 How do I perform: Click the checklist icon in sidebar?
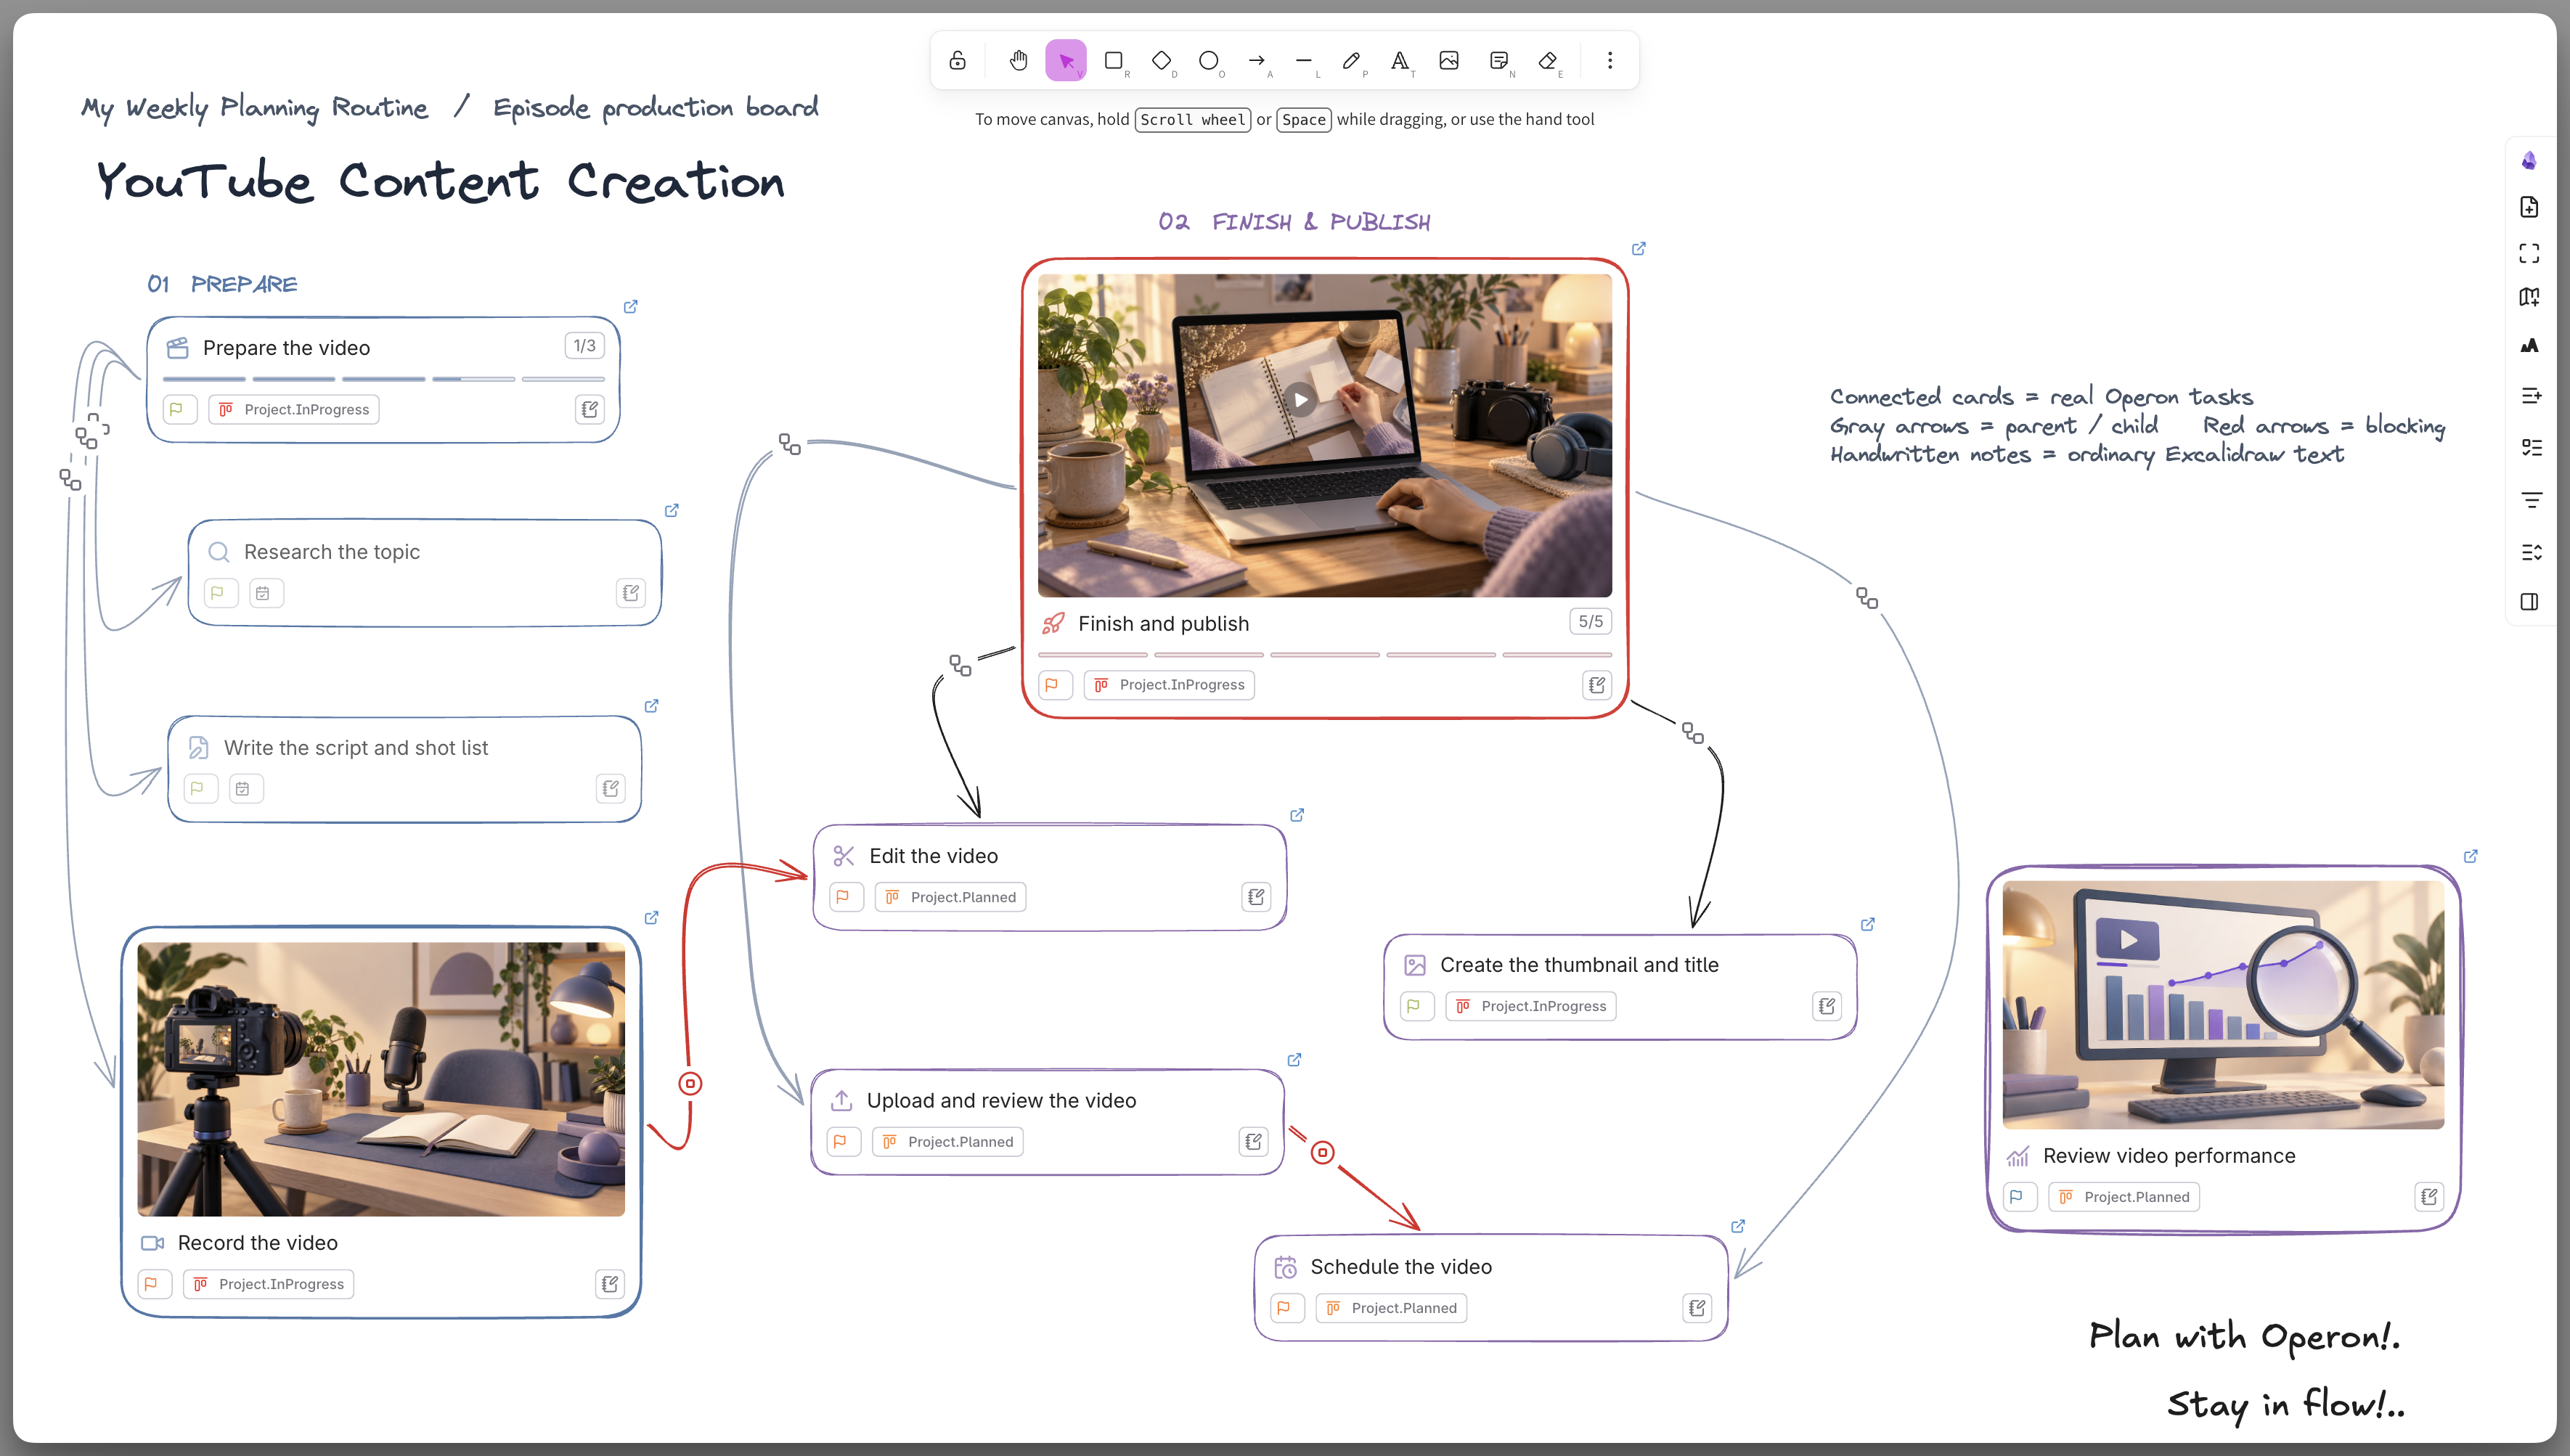tap(2531, 447)
